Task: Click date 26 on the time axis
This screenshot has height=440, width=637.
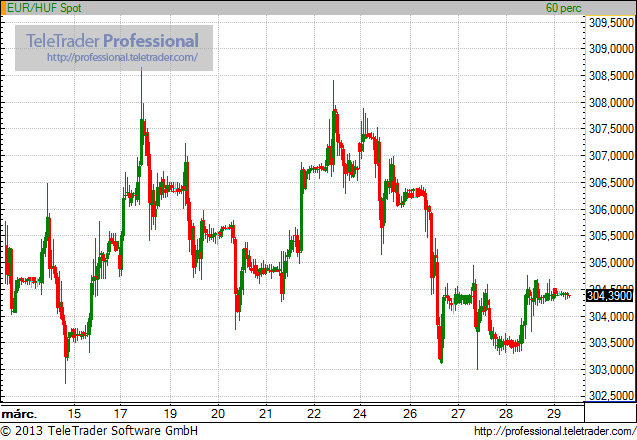Action: point(410,414)
